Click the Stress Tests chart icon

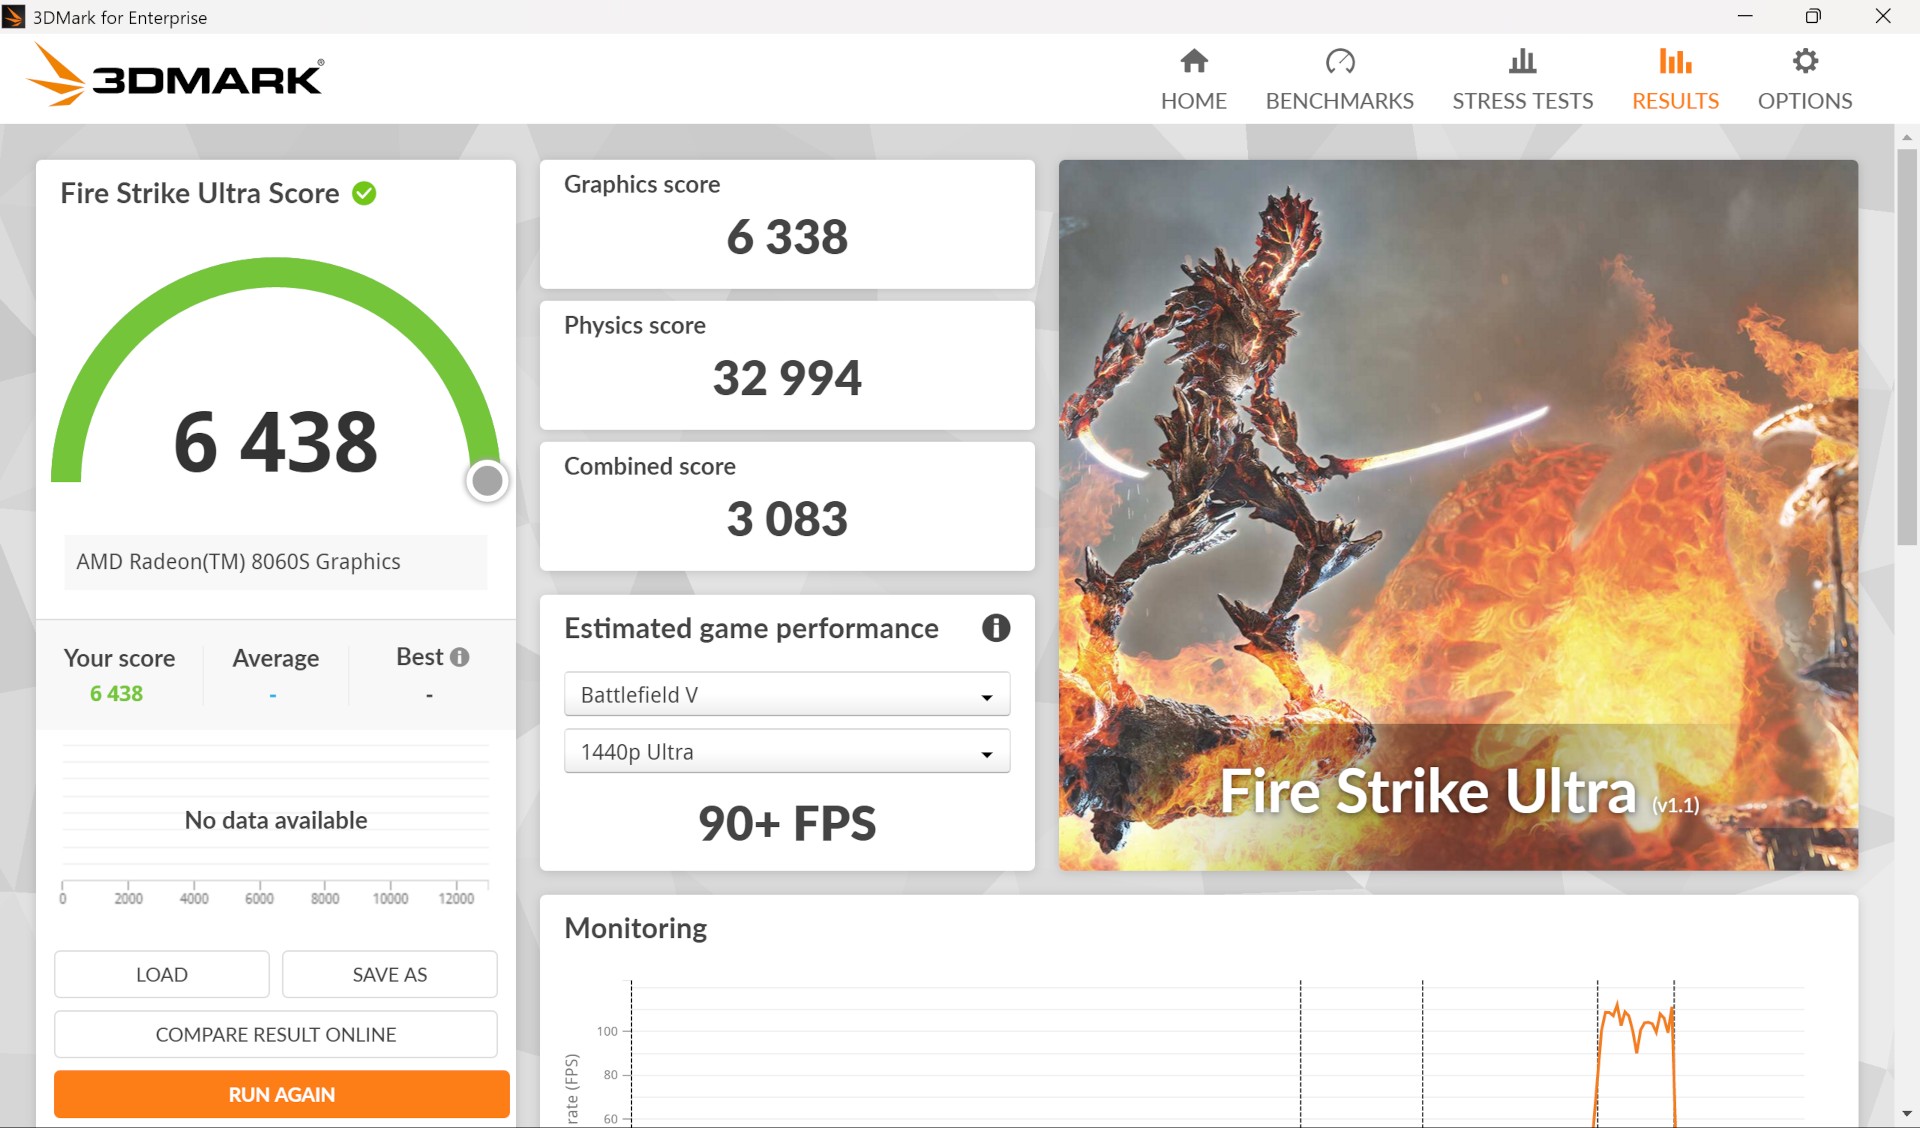click(x=1522, y=62)
